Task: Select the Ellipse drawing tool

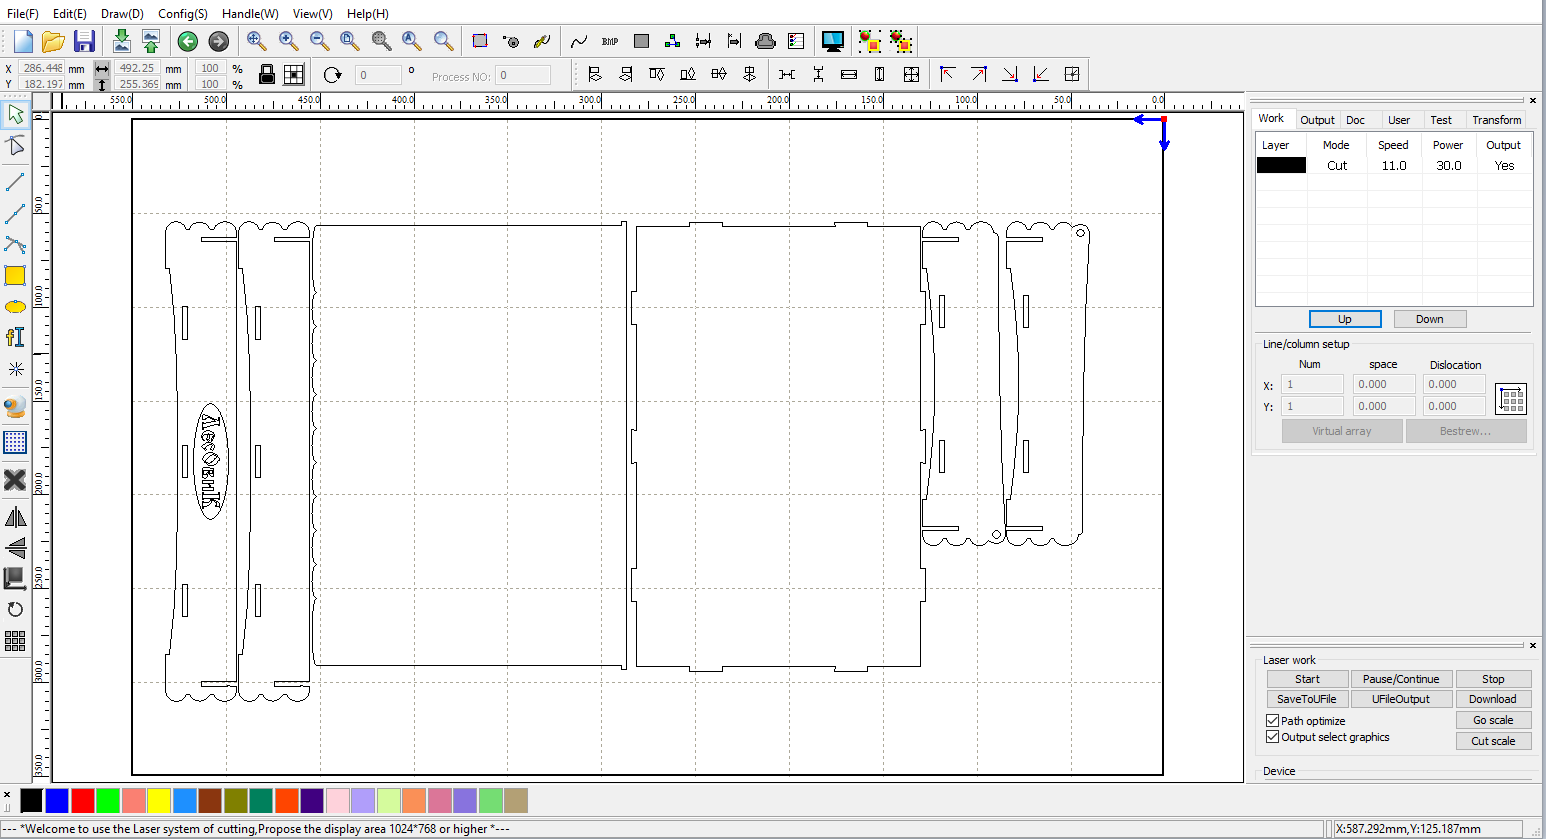Action: (15, 307)
